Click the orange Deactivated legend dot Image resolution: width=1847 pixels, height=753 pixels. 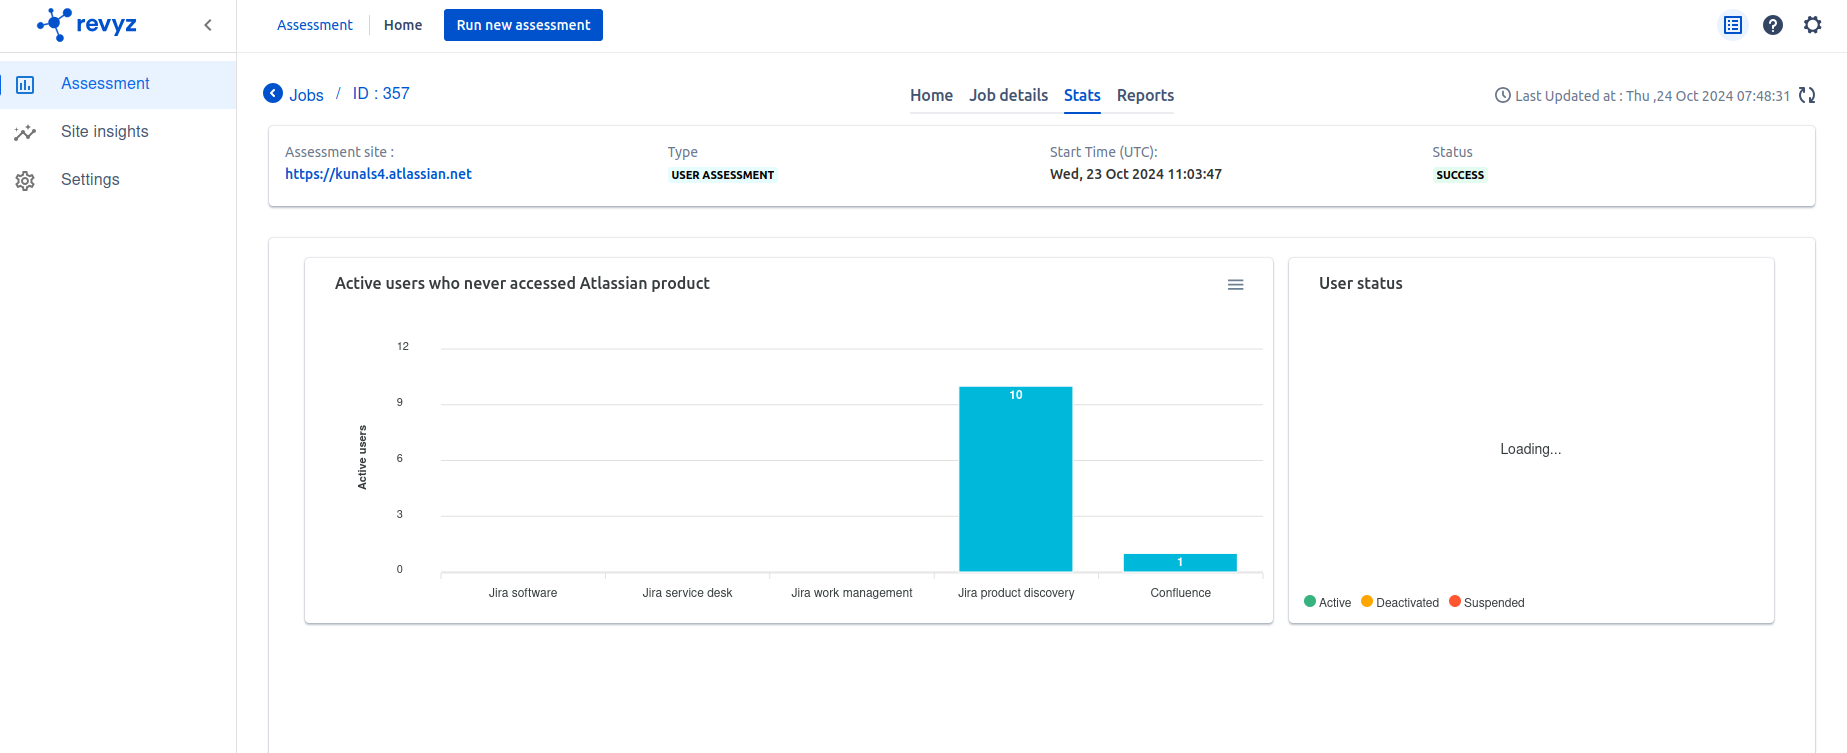(1367, 601)
